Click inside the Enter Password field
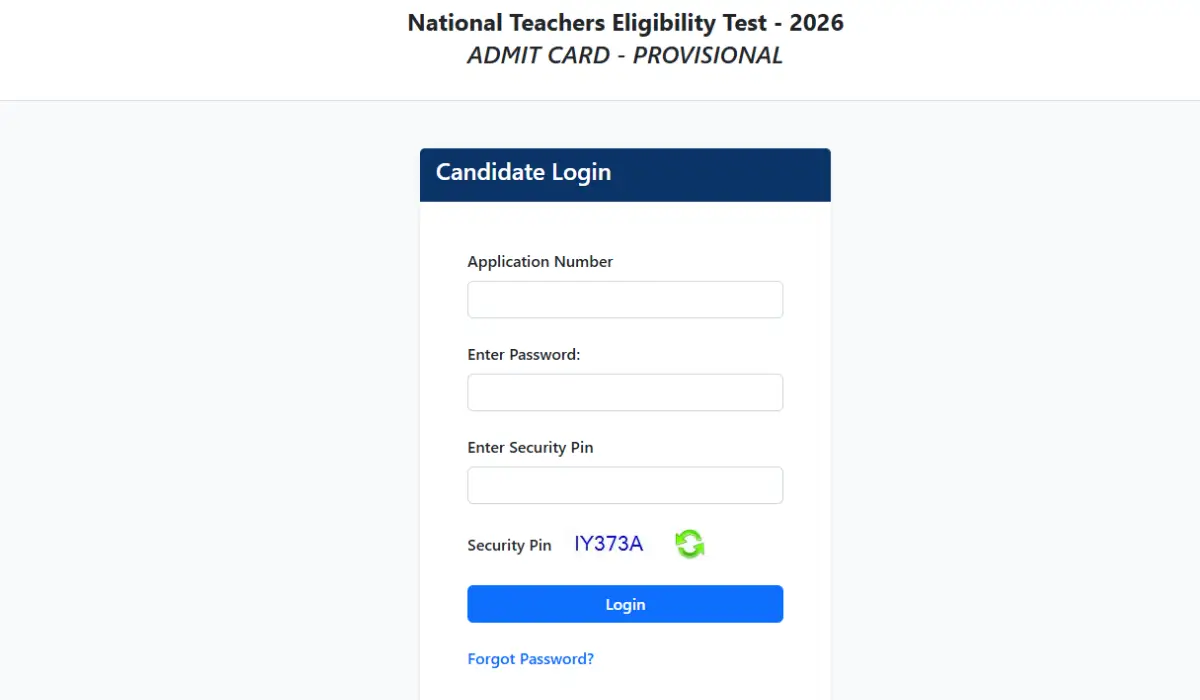This screenshot has height=700, width=1200. (625, 392)
